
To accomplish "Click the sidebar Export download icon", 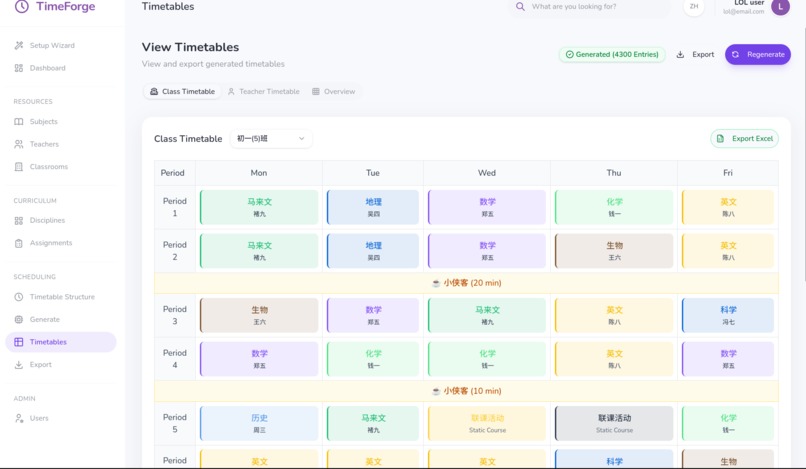I will click(19, 365).
